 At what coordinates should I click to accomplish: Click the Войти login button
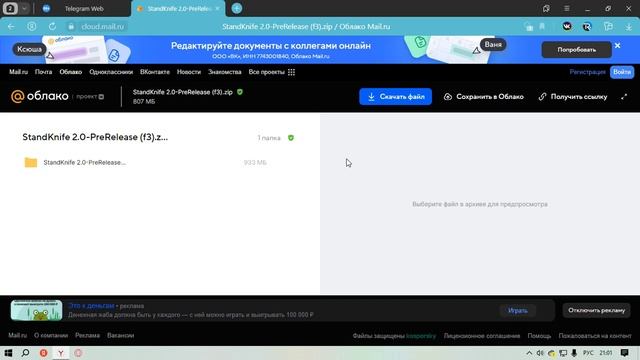pos(622,72)
